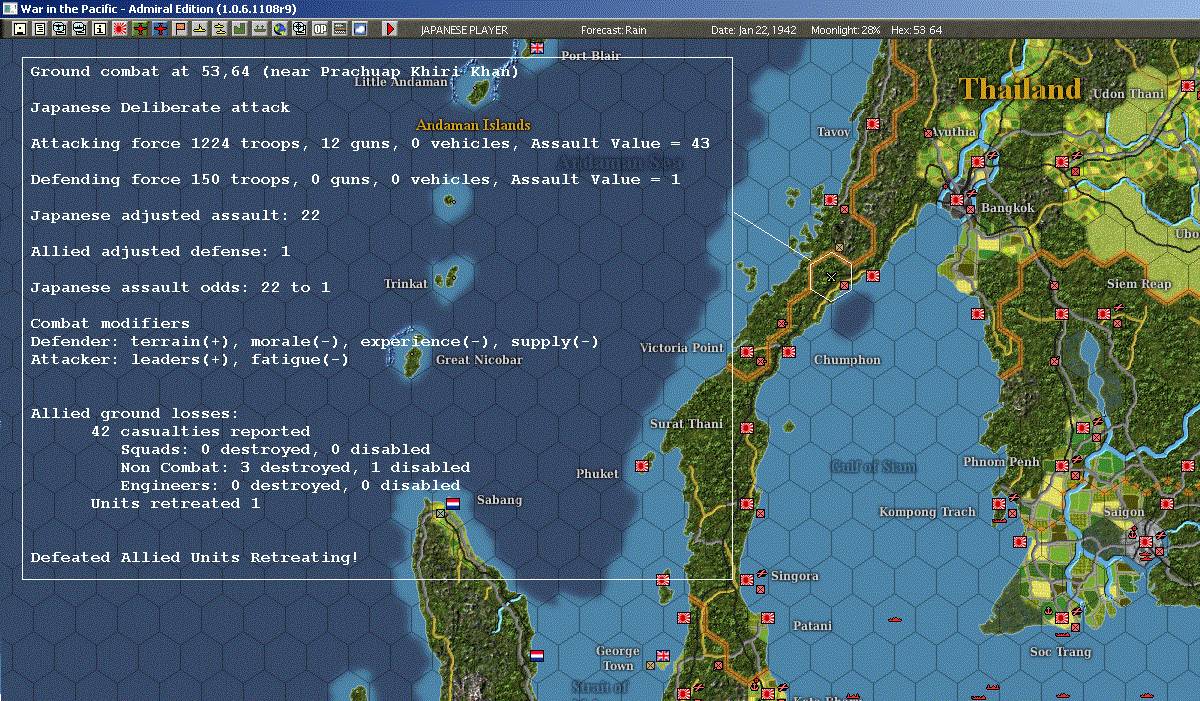Click the red triangle end turn button
Screen dimensions: 1200x701
tap(390, 29)
